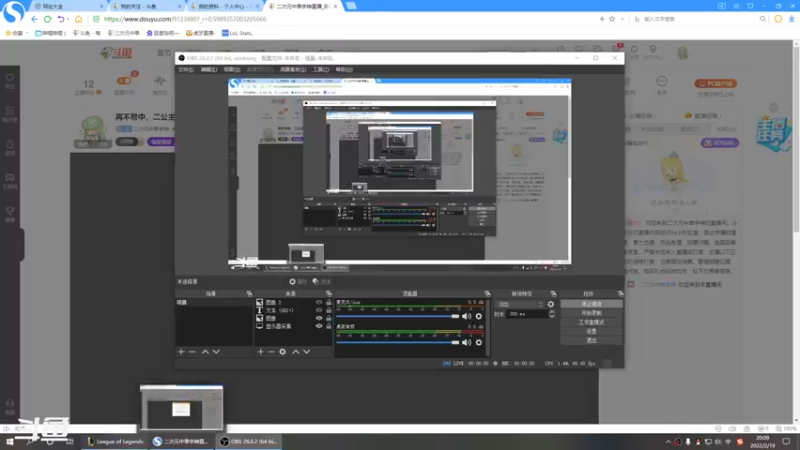Image resolution: width=800 pixels, height=450 pixels.
Task: Click the browser address bar URL
Action: [x=185, y=19]
